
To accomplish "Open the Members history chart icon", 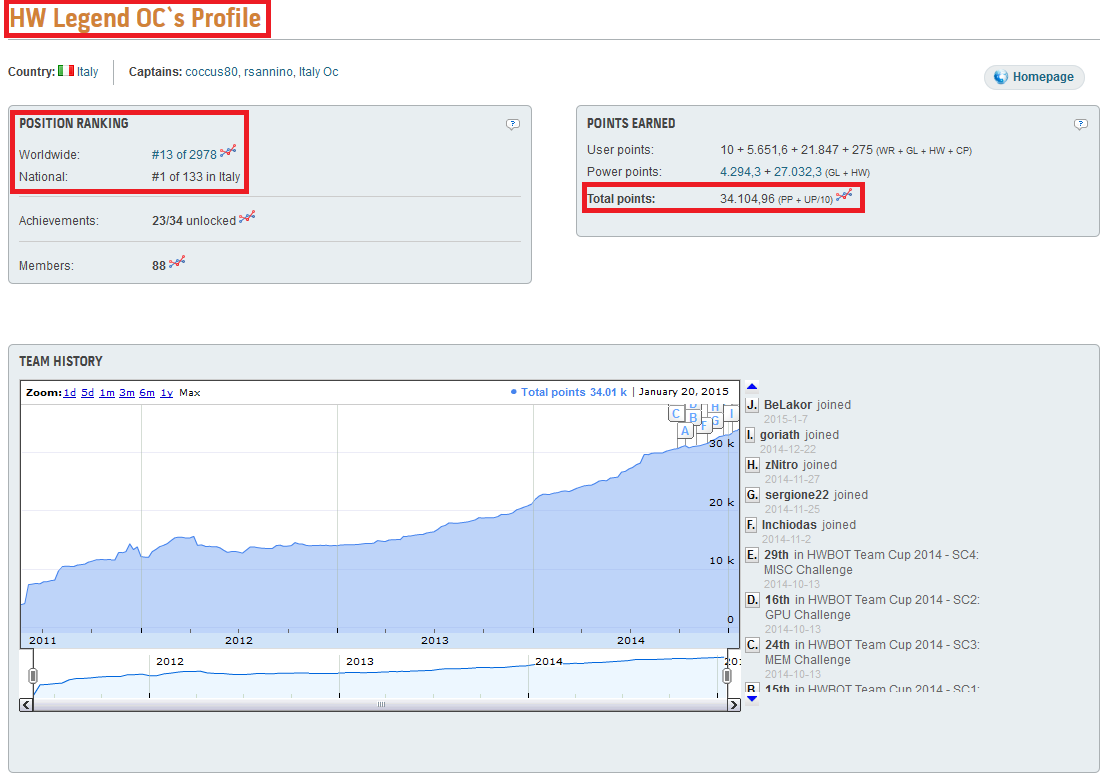I will (177, 262).
